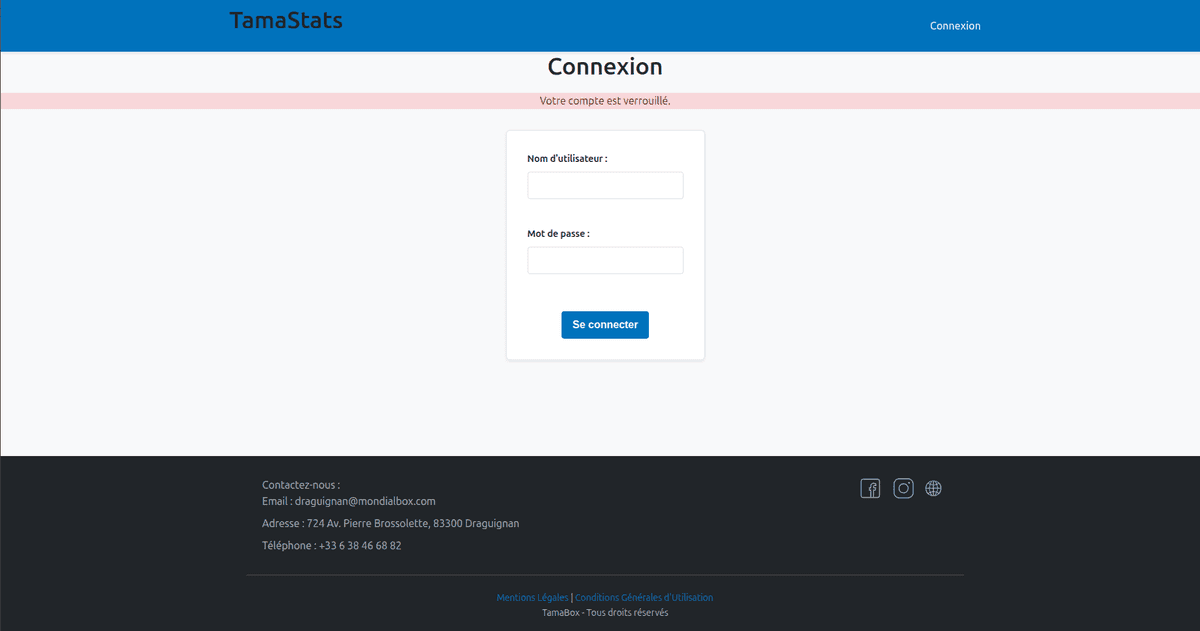The height and width of the screenshot is (631, 1200).
Task: Click the 'Mot de passe :' label
Action: [x=558, y=234]
